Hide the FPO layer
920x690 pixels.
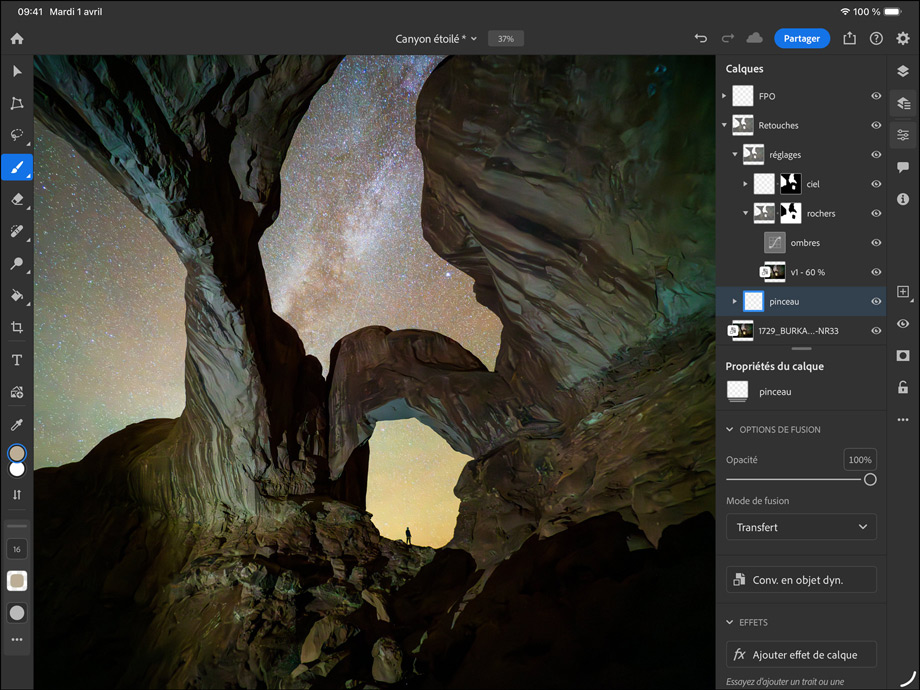click(876, 95)
